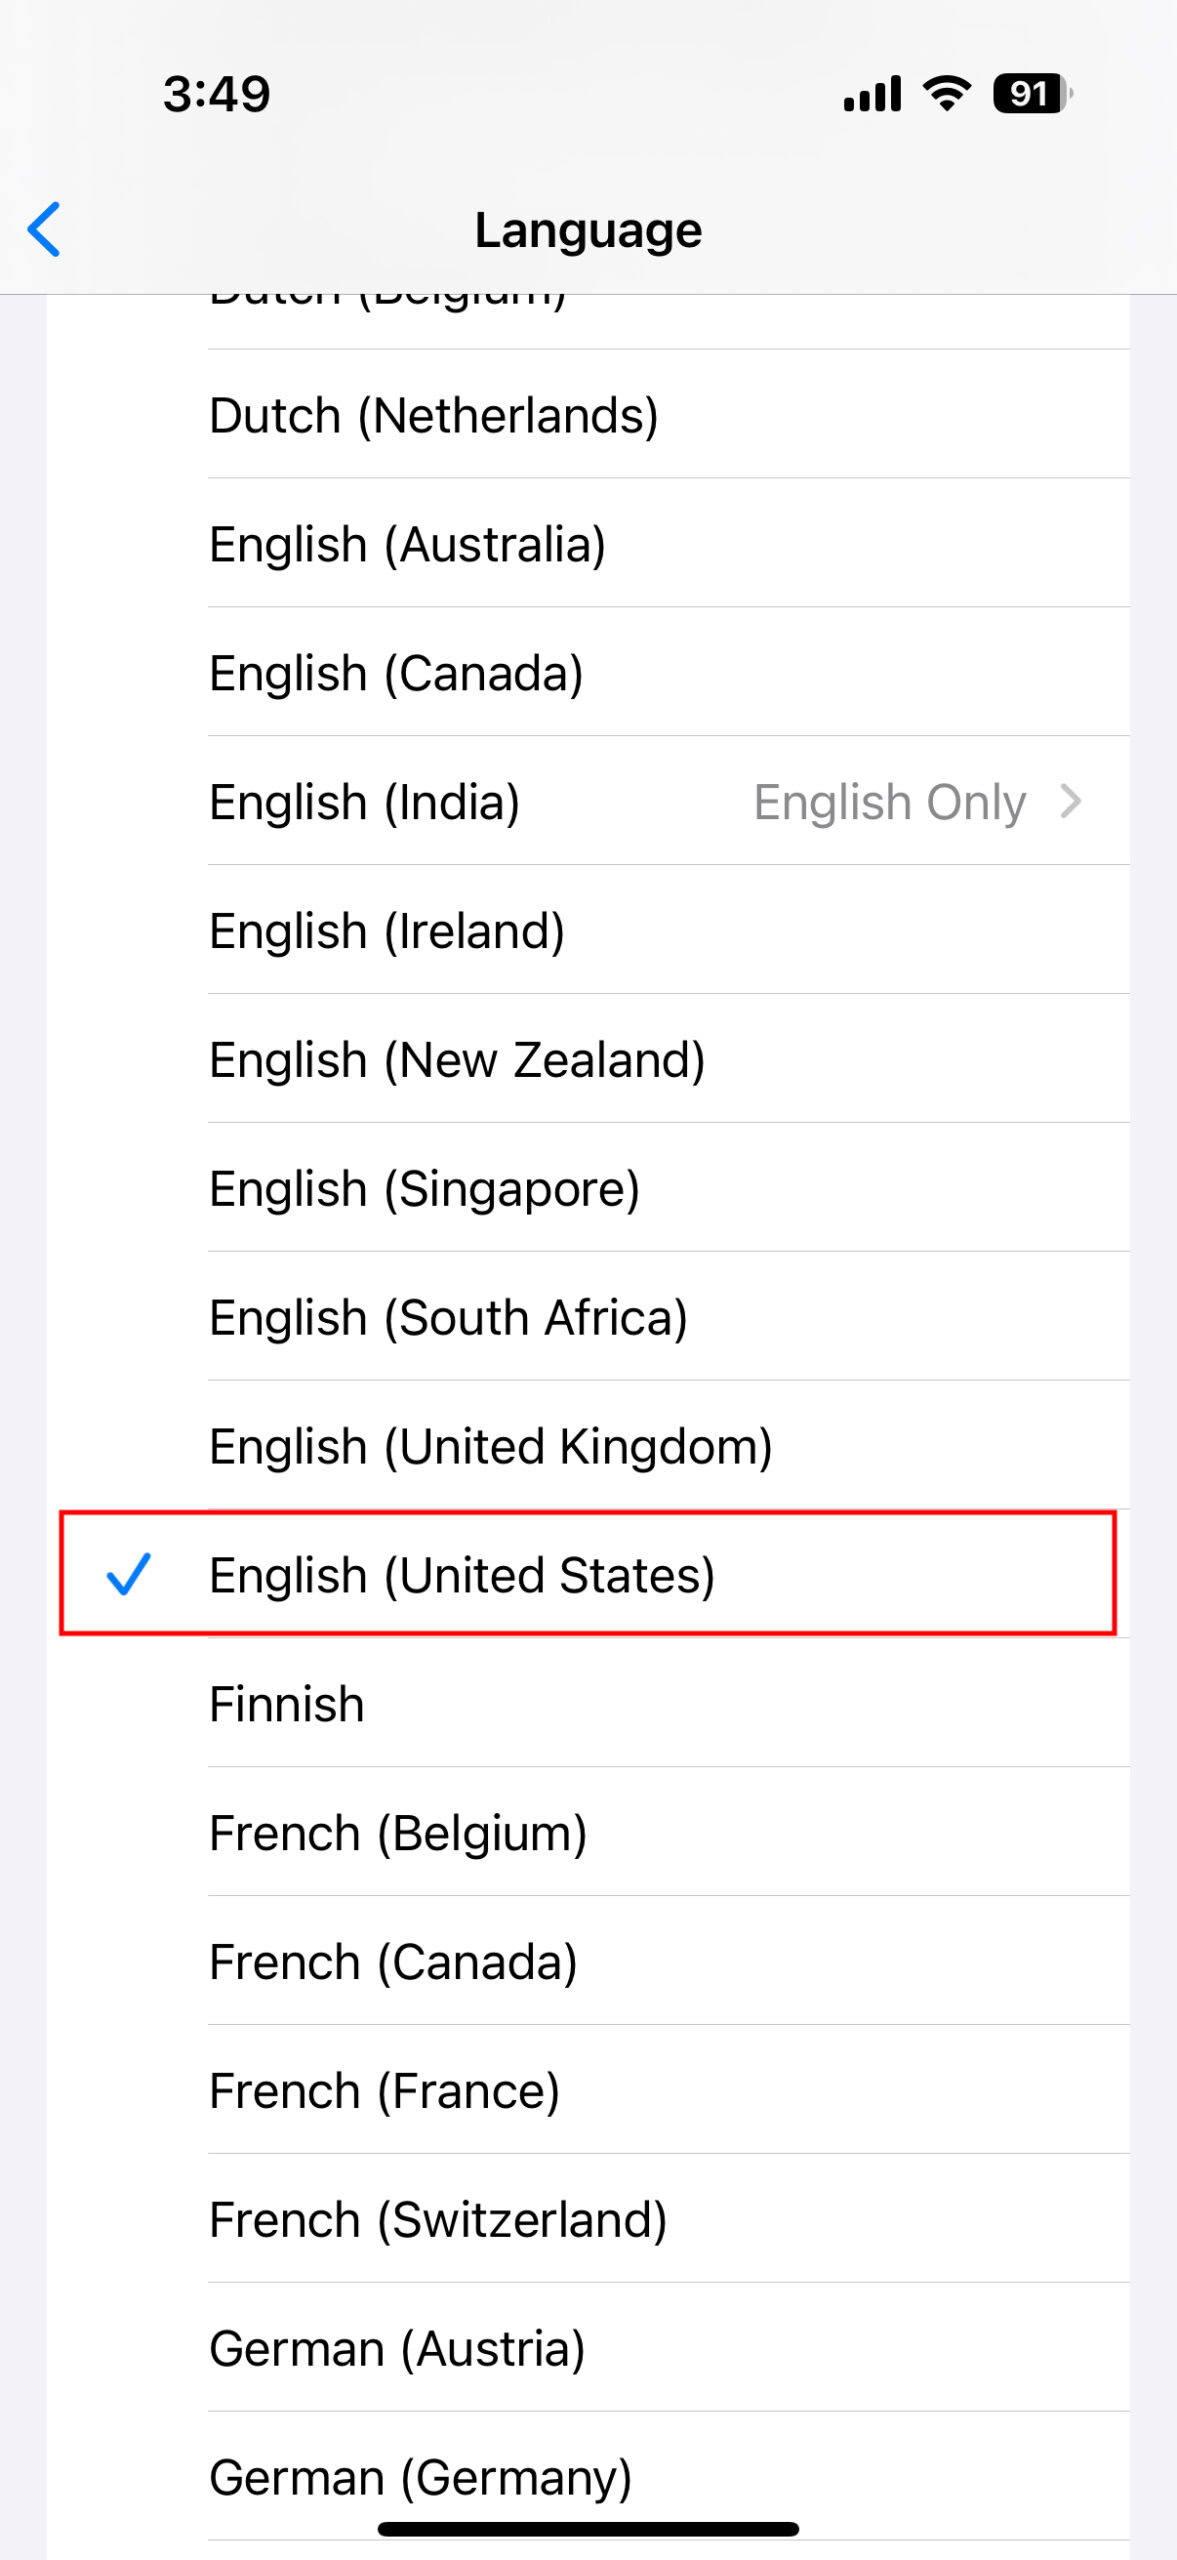Select English (Ireland) language
1177x2560 pixels.
click(x=387, y=931)
